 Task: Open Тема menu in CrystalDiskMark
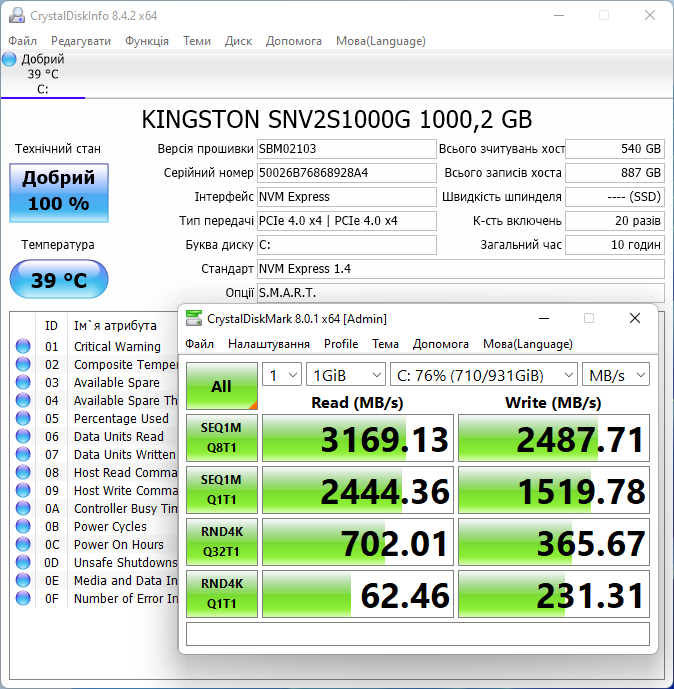(385, 344)
